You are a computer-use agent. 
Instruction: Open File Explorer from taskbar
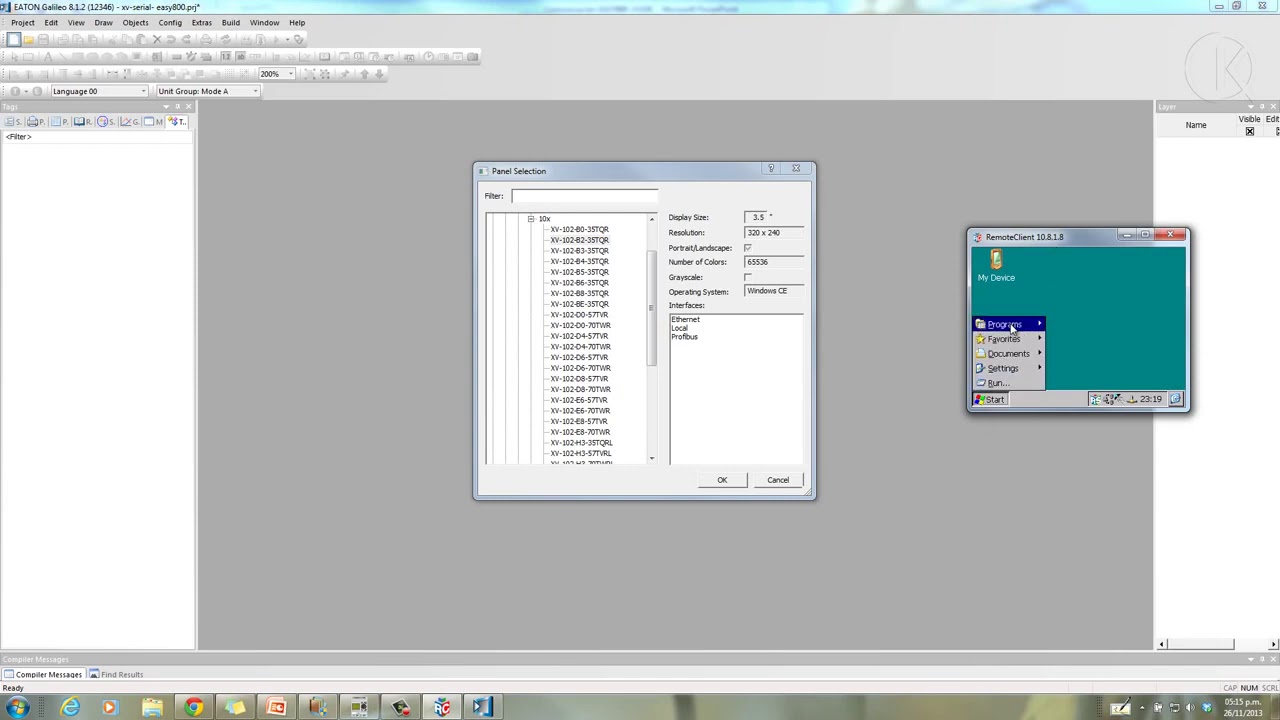tap(152, 708)
